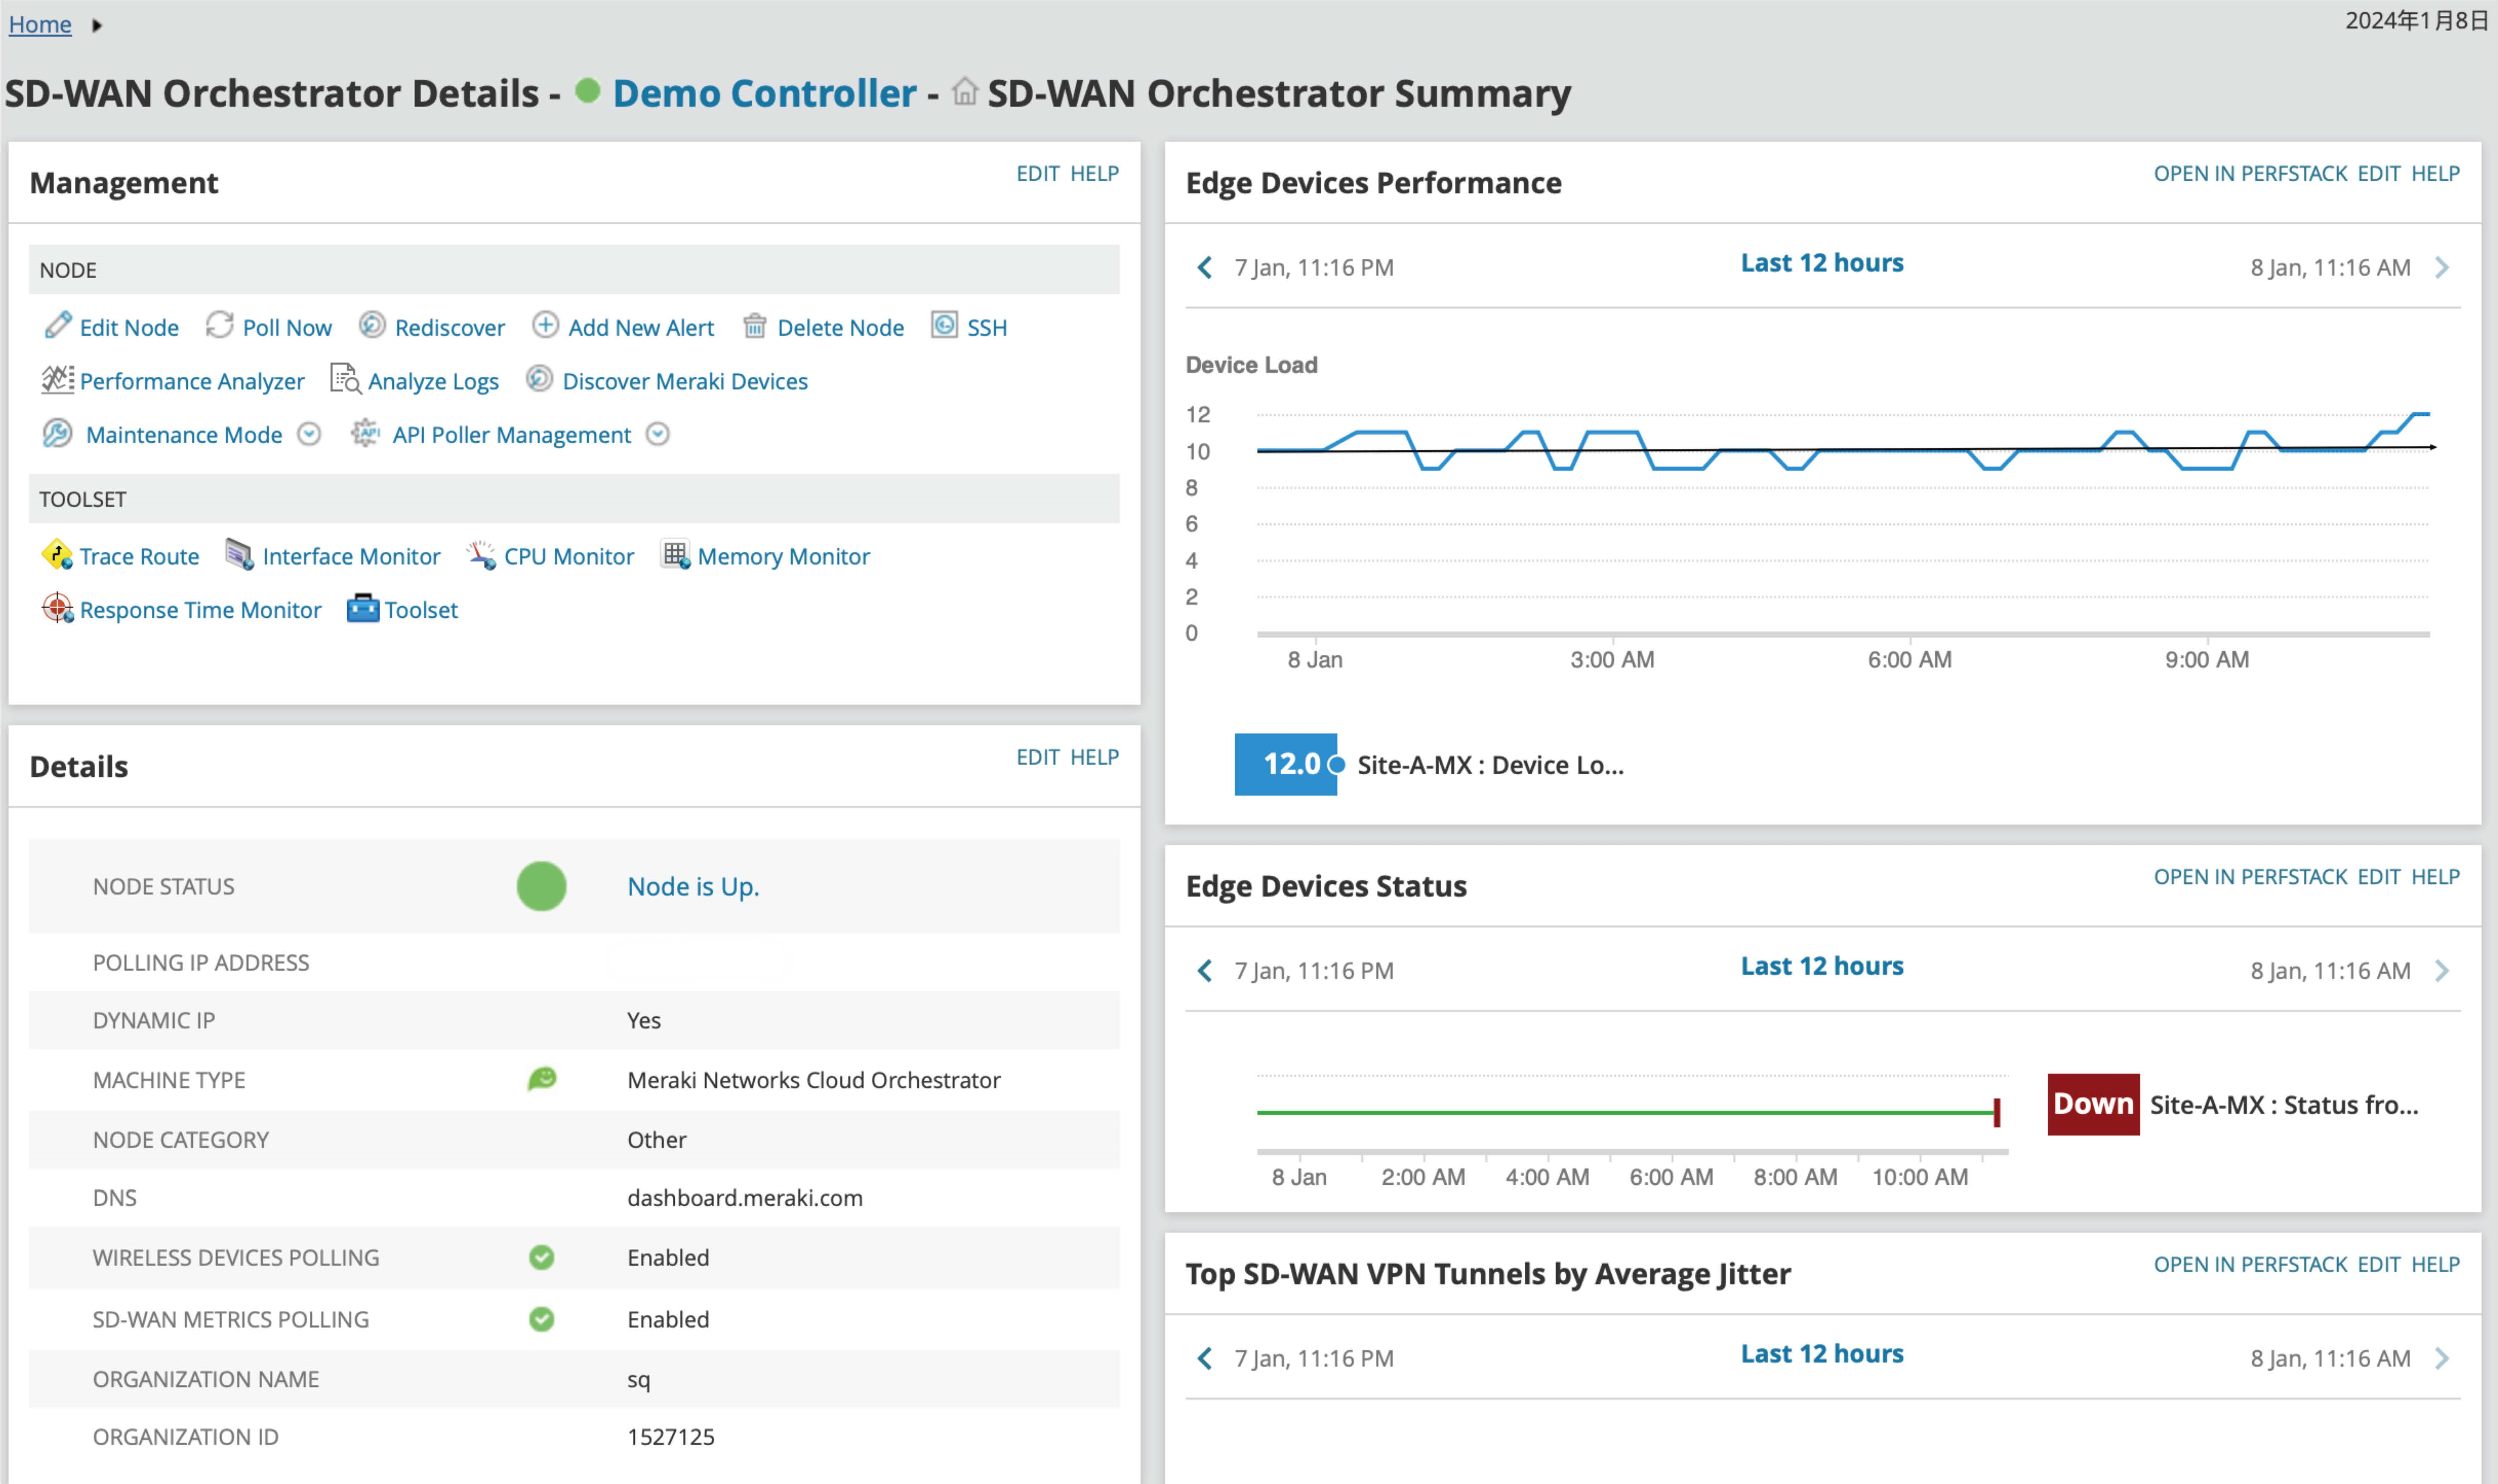This screenshot has height=1484, width=2498.
Task: Click the Delete Node trash icon
Action: 755,326
